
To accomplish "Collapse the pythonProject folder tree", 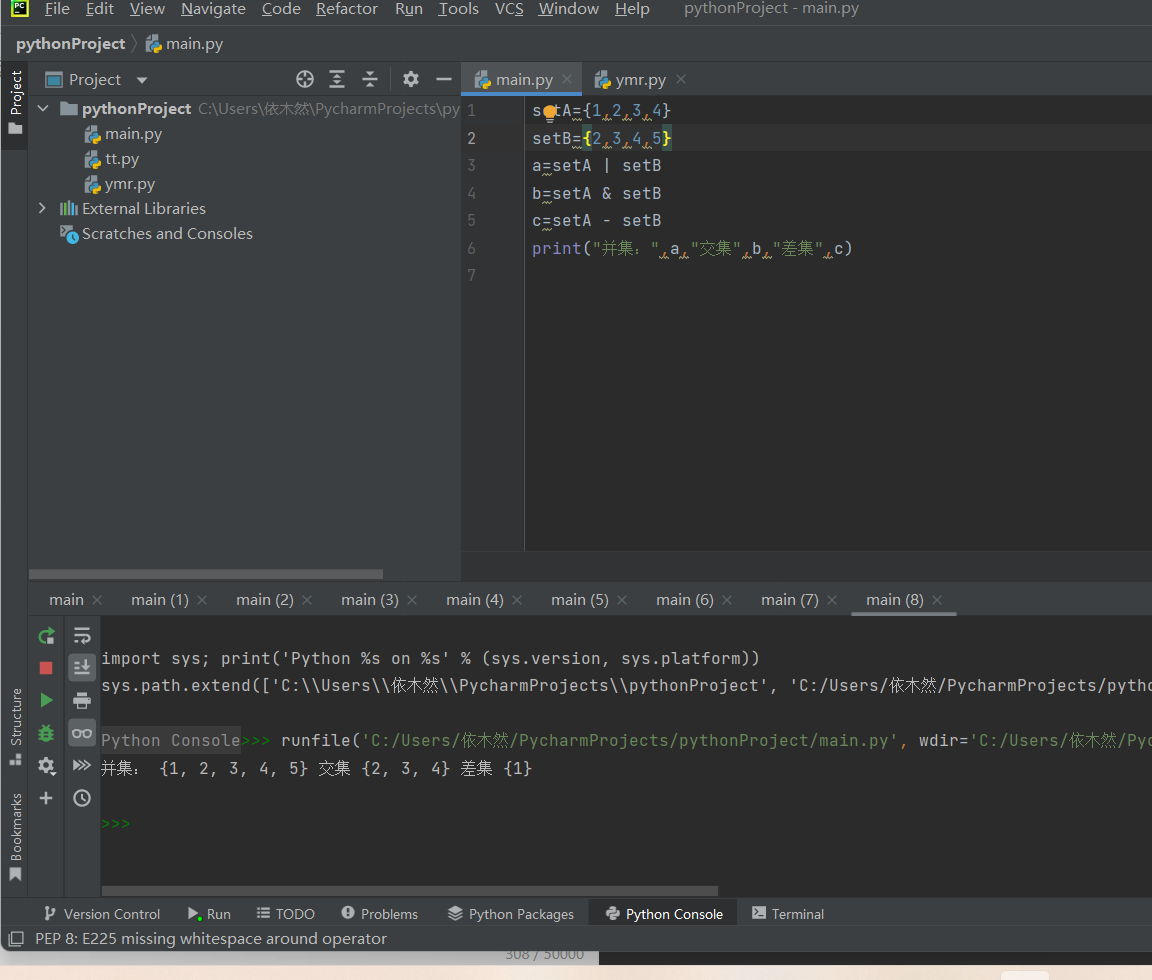I will click(x=42, y=108).
